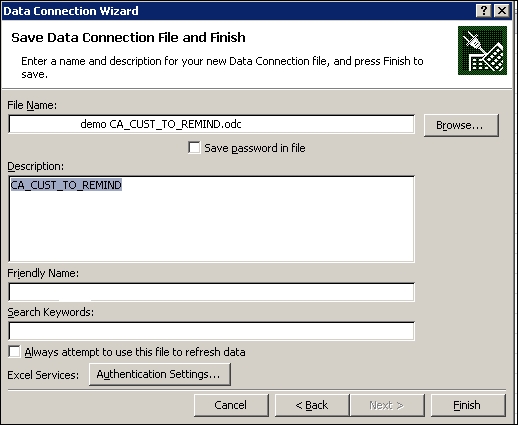Click the Description label

click(35, 166)
